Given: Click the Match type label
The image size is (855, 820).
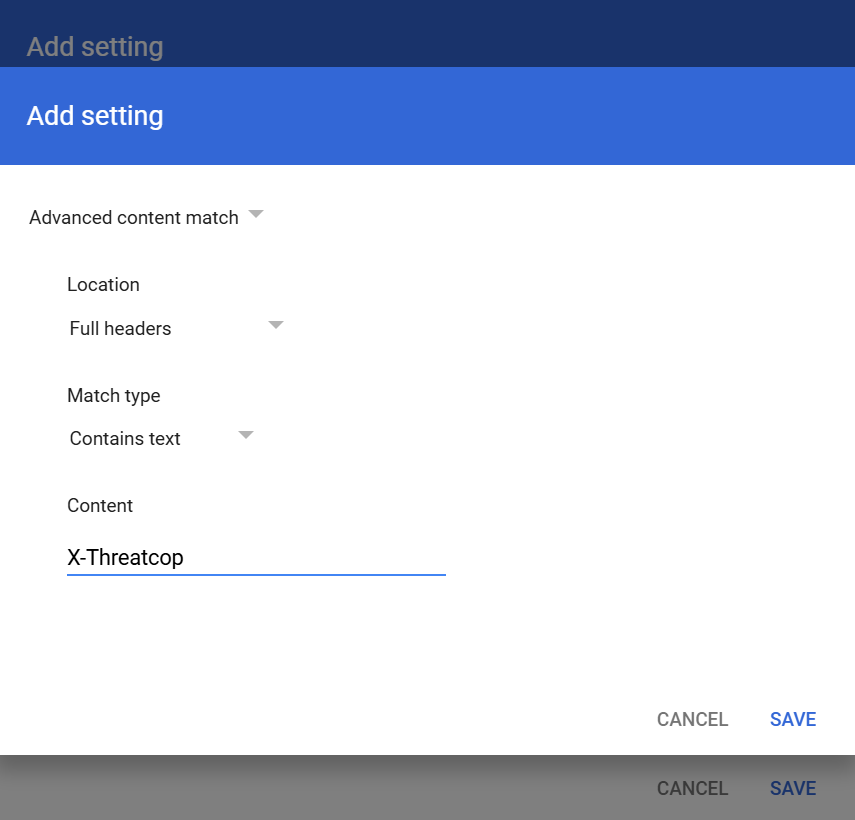Looking at the screenshot, I should tap(113, 396).
